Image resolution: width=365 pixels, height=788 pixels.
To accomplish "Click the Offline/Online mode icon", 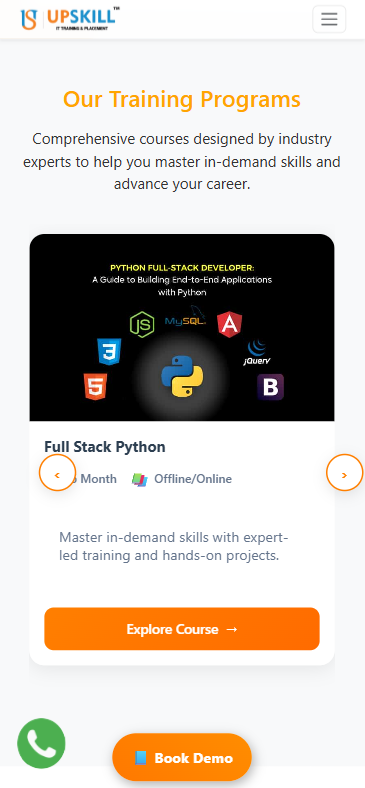I will pos(140,479).
